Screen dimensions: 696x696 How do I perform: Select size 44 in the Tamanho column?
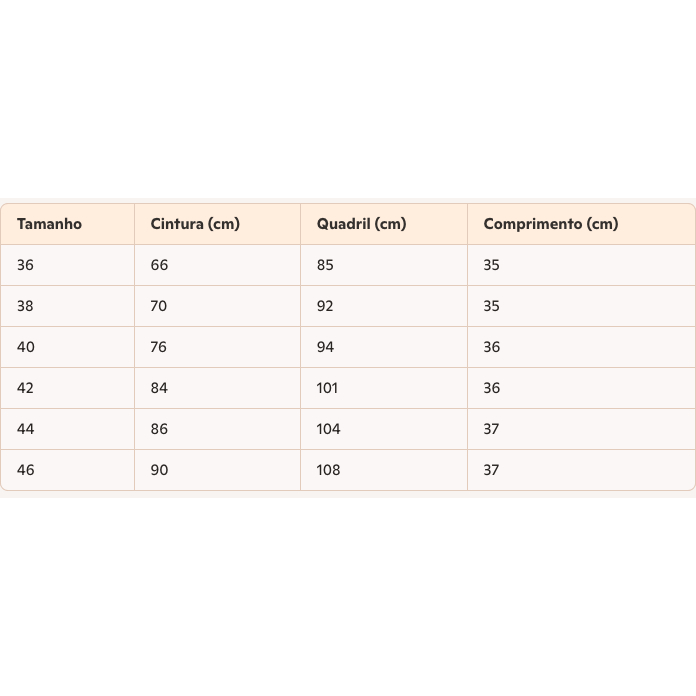pos(26,429)
